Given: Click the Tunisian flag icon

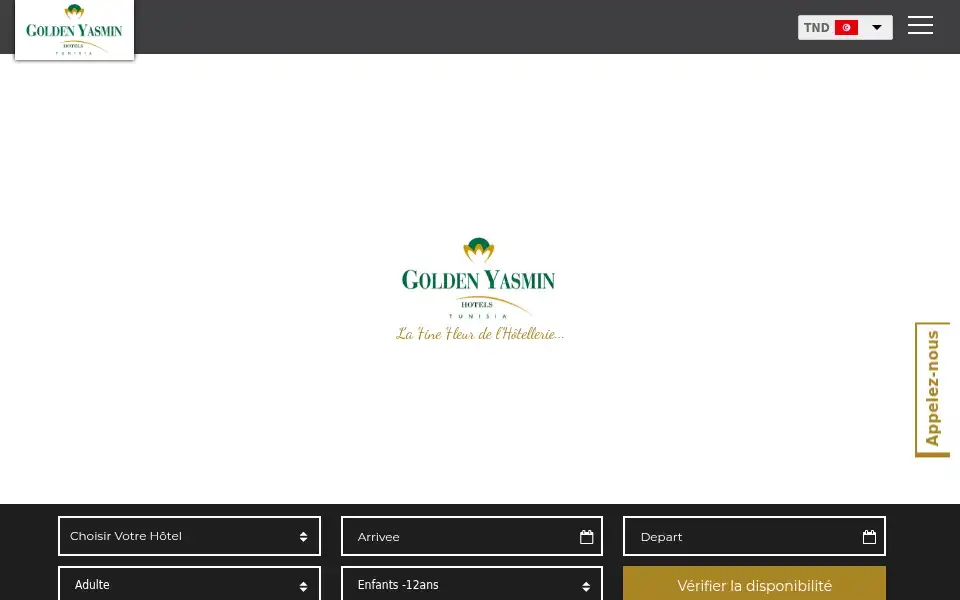Looking at the screenshot, I should [846, 28].
